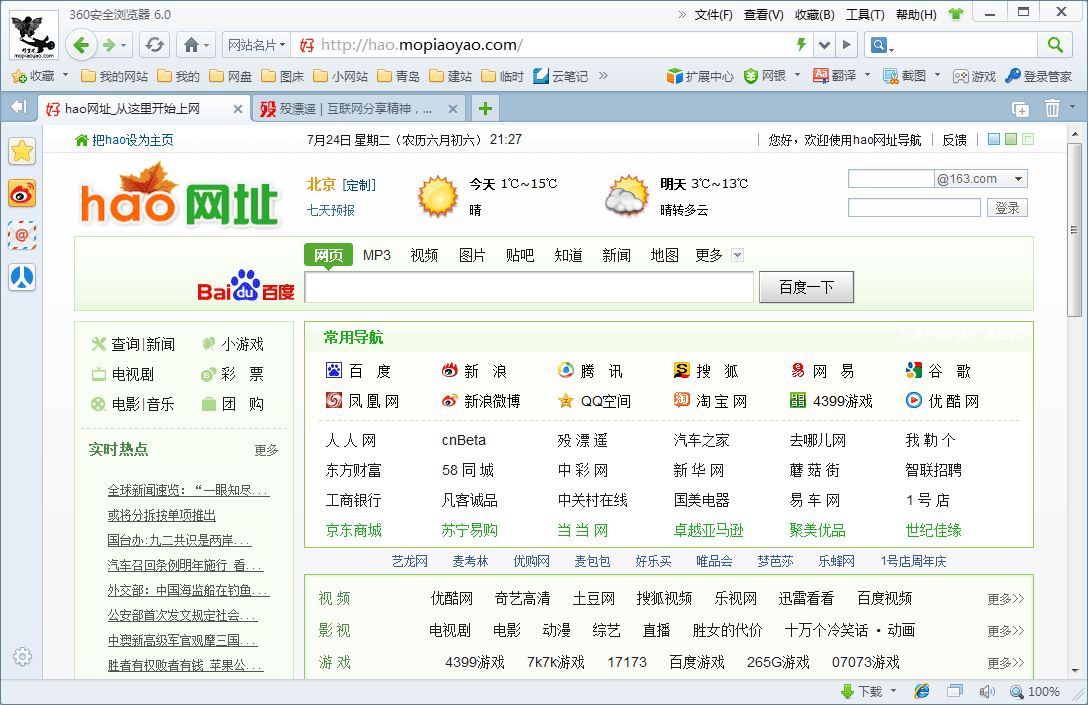
Task: Expand the @163.com email domain dropdown
Action: tap(1018, 179)
